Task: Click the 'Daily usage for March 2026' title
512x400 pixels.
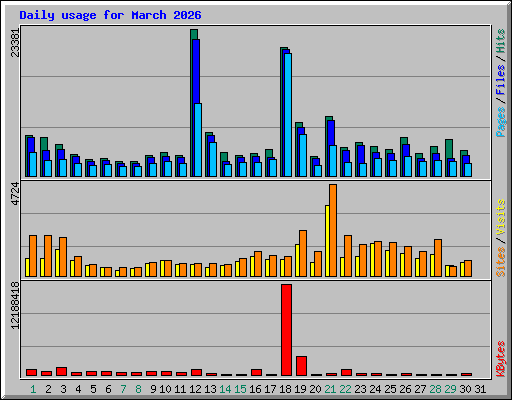Action: pyautogui.click(x=110, y=15)
